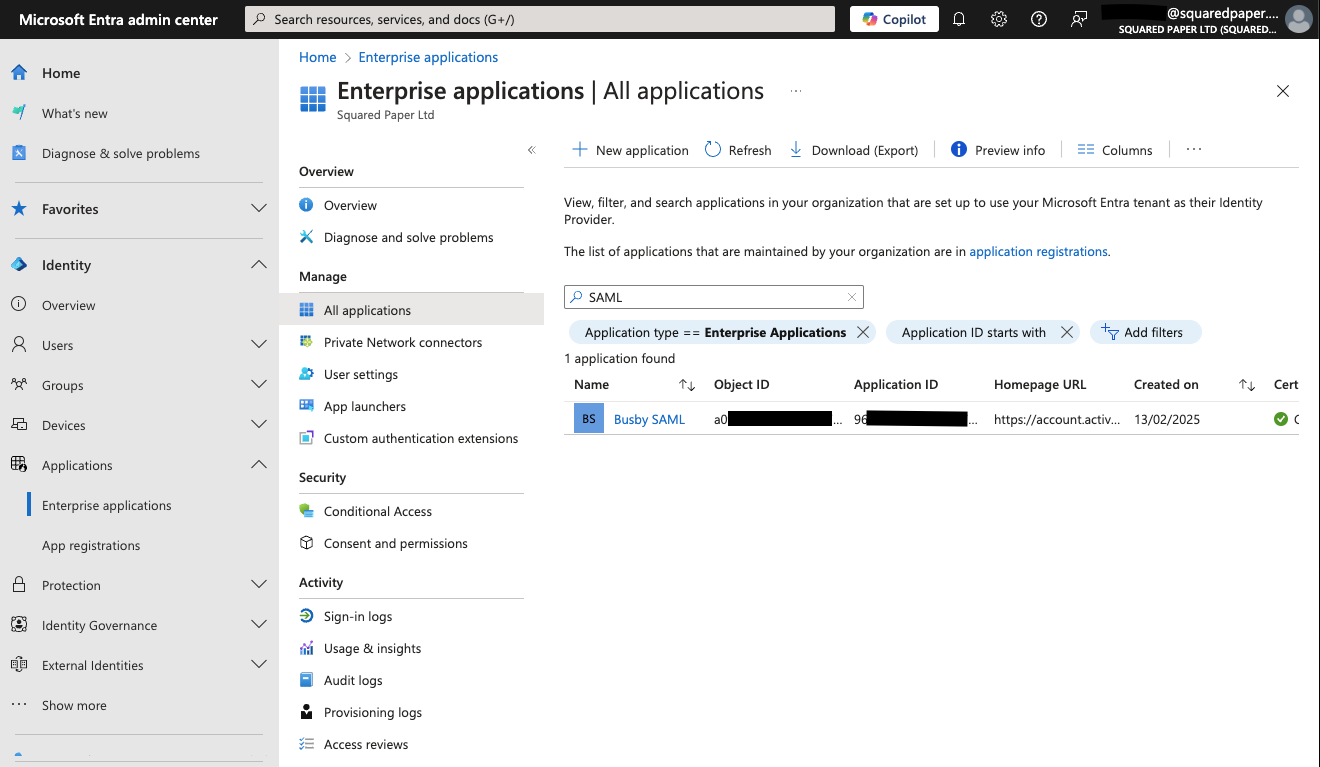The width and height of the screenshot is (1320, 767).
Task: Collapse the Applications section chevron
Action: click(x=258, y=465)
